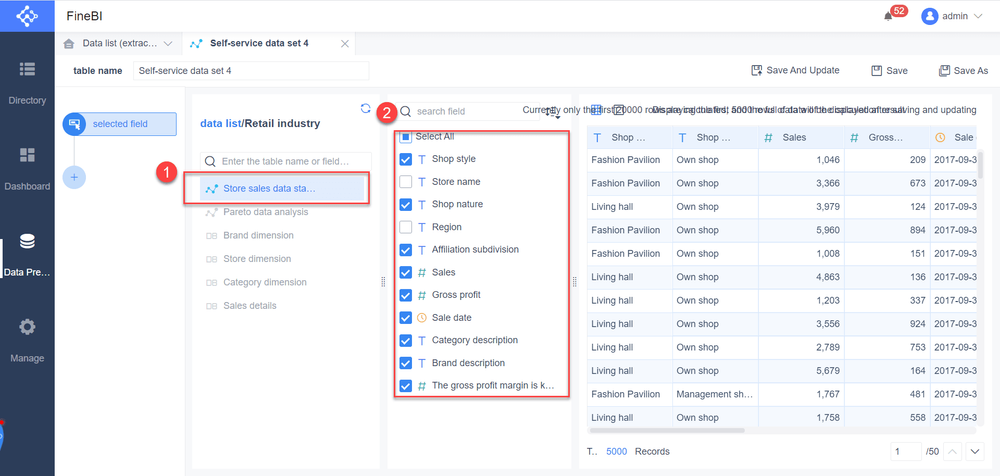The width and height of the screenshot is (1000, 476).
Task: Click the Save And Update button
Action: (x=795, y=71)
